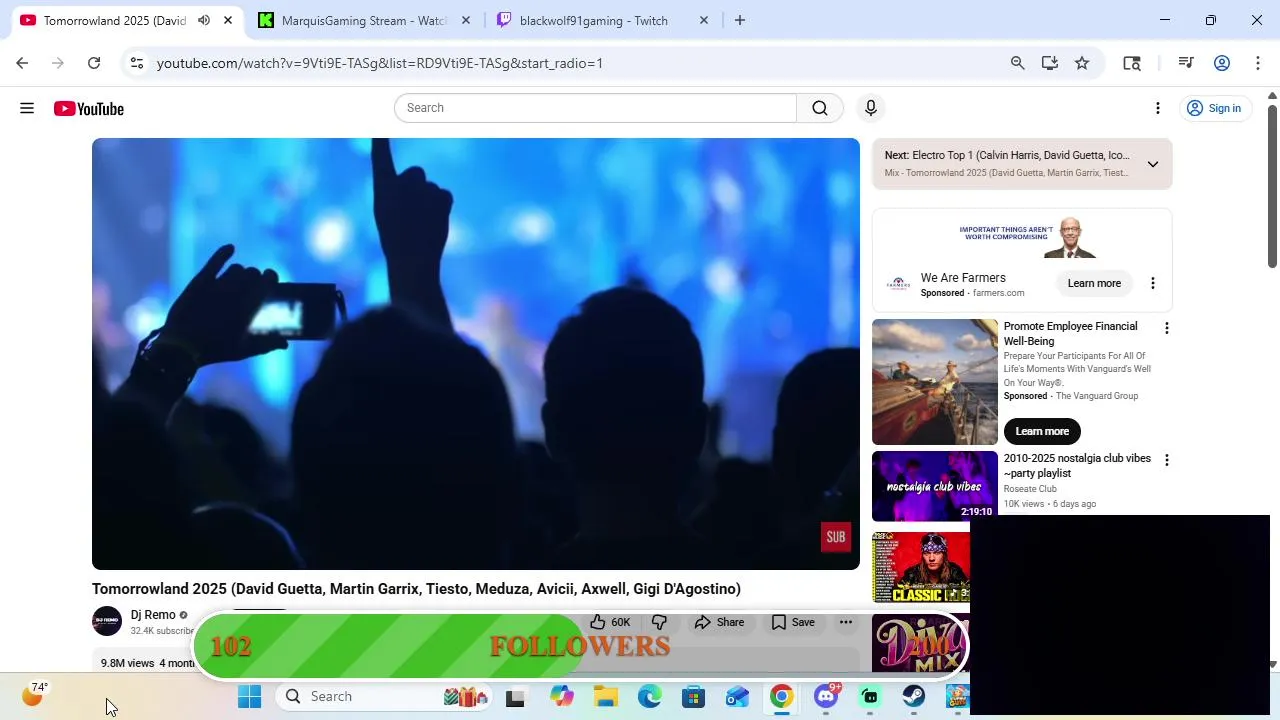This screenshot has width=1280, height=720.
Task: Open YouTube settings three-dot menu
Action: [1158, 108]
